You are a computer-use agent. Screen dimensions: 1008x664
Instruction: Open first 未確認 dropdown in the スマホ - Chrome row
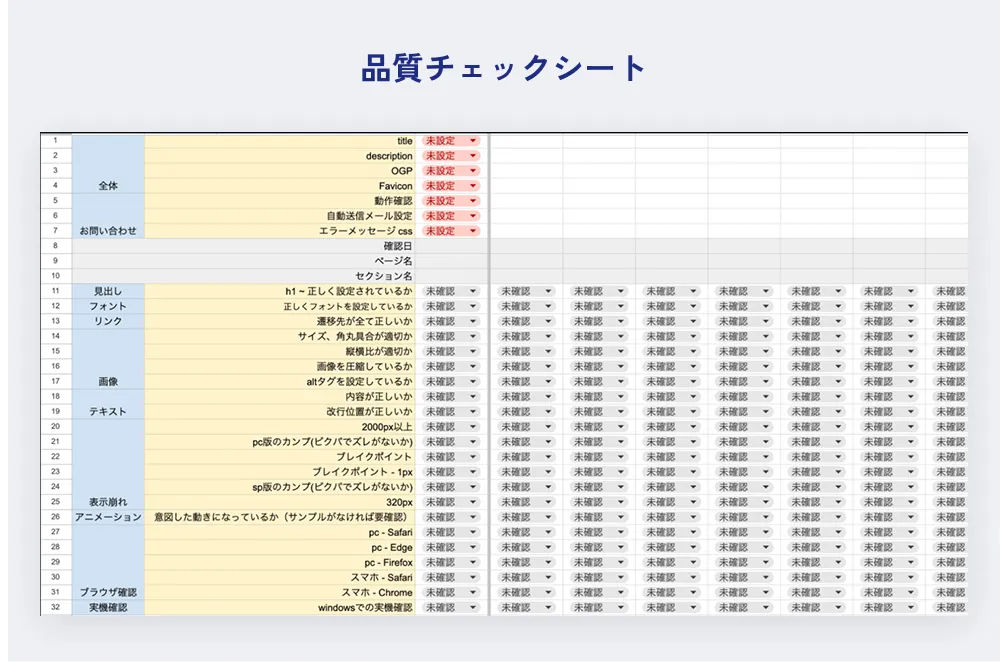click(473, 592)
